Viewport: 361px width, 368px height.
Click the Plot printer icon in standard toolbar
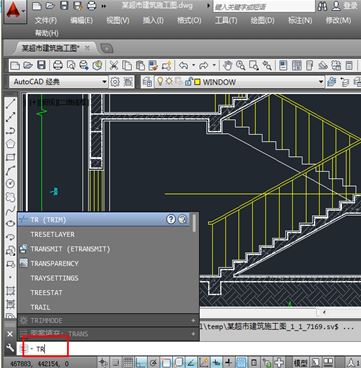pyautogui.click(x=58, y=65)
